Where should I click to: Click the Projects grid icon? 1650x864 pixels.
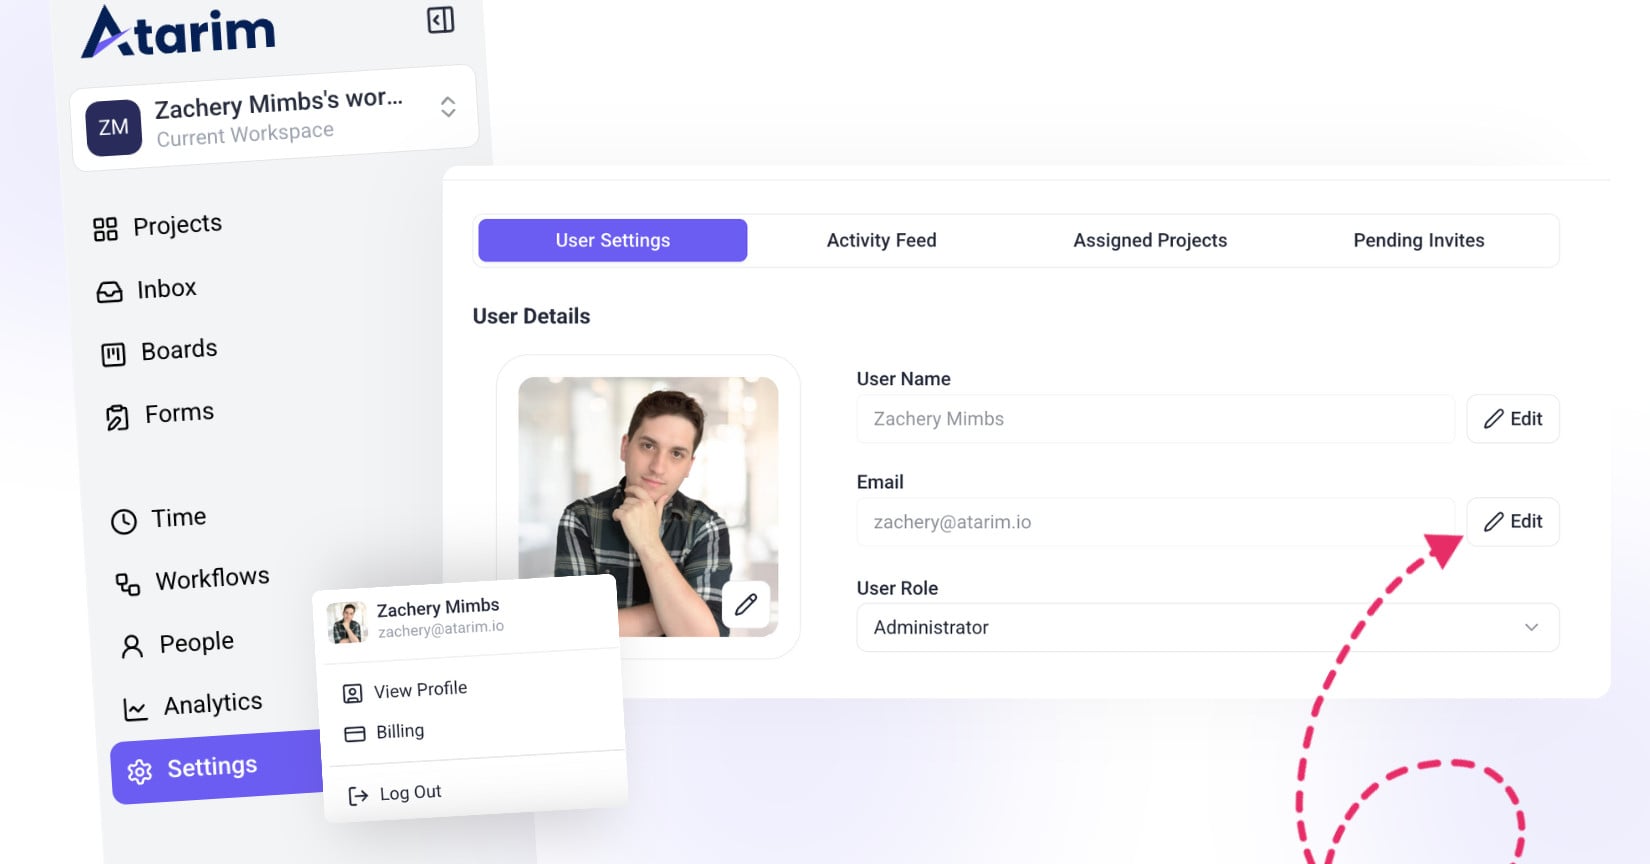[x=105, y=229]
